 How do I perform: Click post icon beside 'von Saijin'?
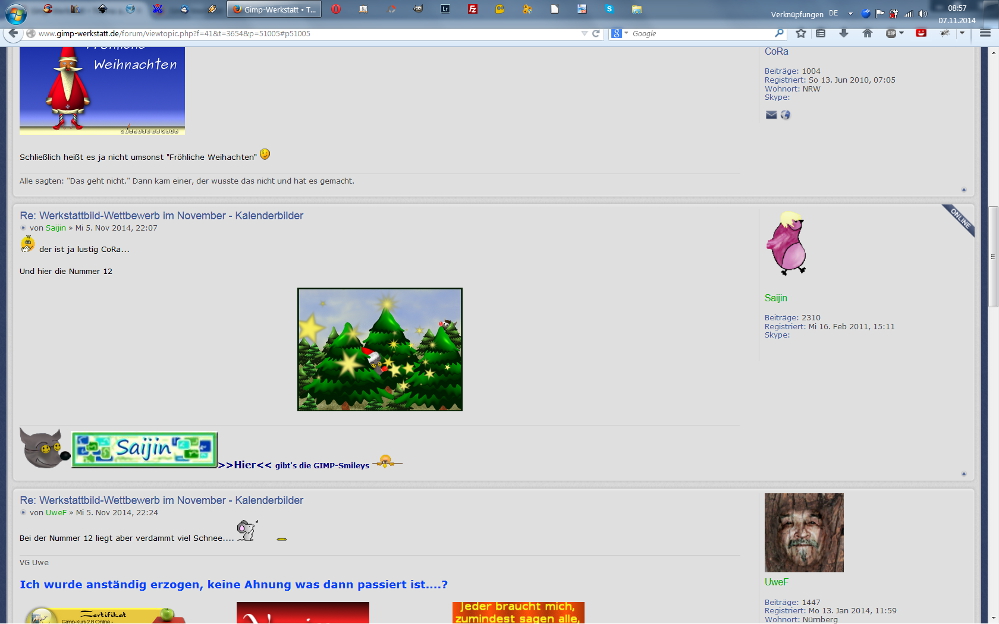click(24, 228)
